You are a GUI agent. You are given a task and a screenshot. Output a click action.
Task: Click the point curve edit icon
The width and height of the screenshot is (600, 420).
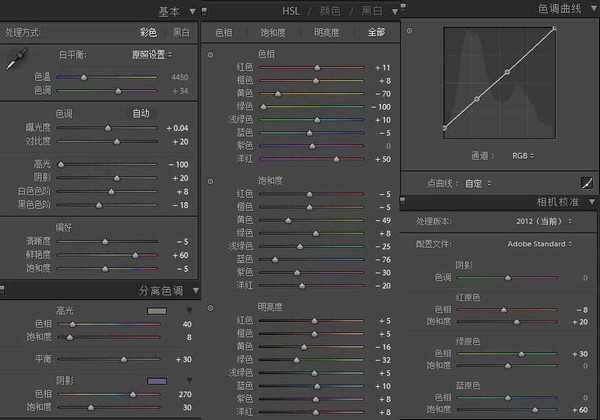[x=587, y=183]
